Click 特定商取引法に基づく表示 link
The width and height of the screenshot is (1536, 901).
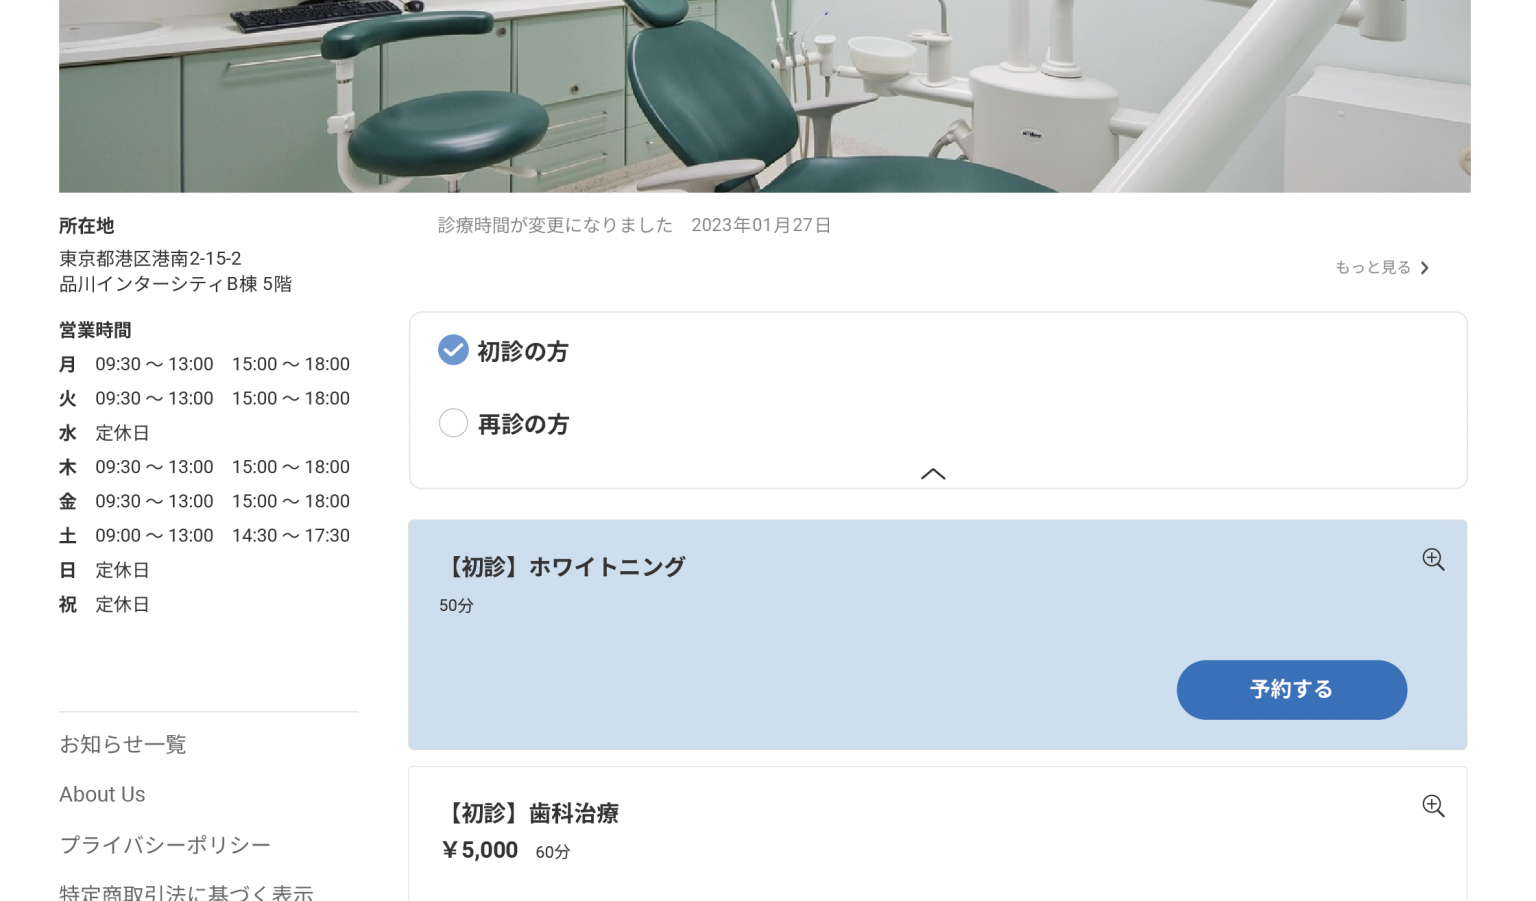[186, 892]
